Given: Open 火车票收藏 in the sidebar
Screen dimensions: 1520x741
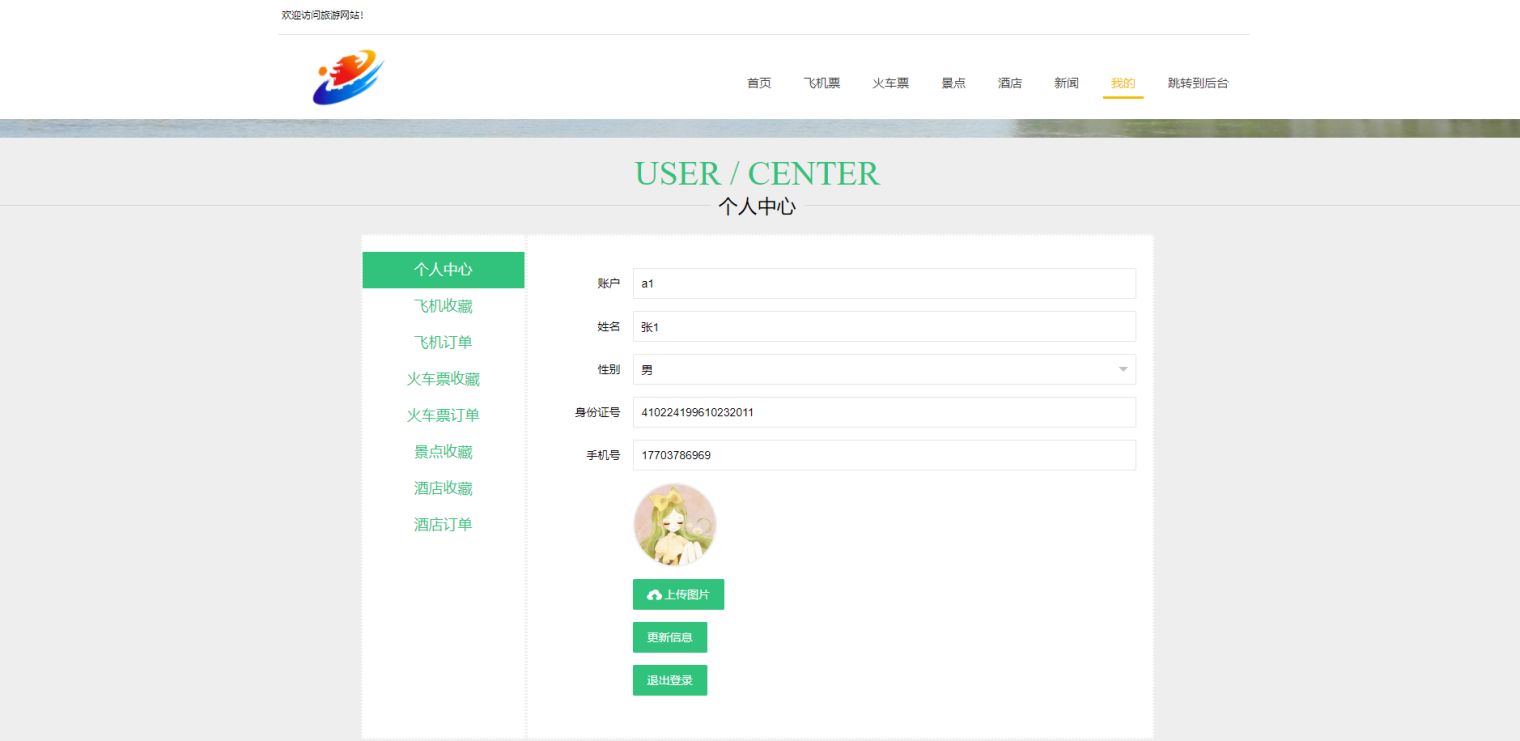Looking at the screenshot, I should [443, 379].
